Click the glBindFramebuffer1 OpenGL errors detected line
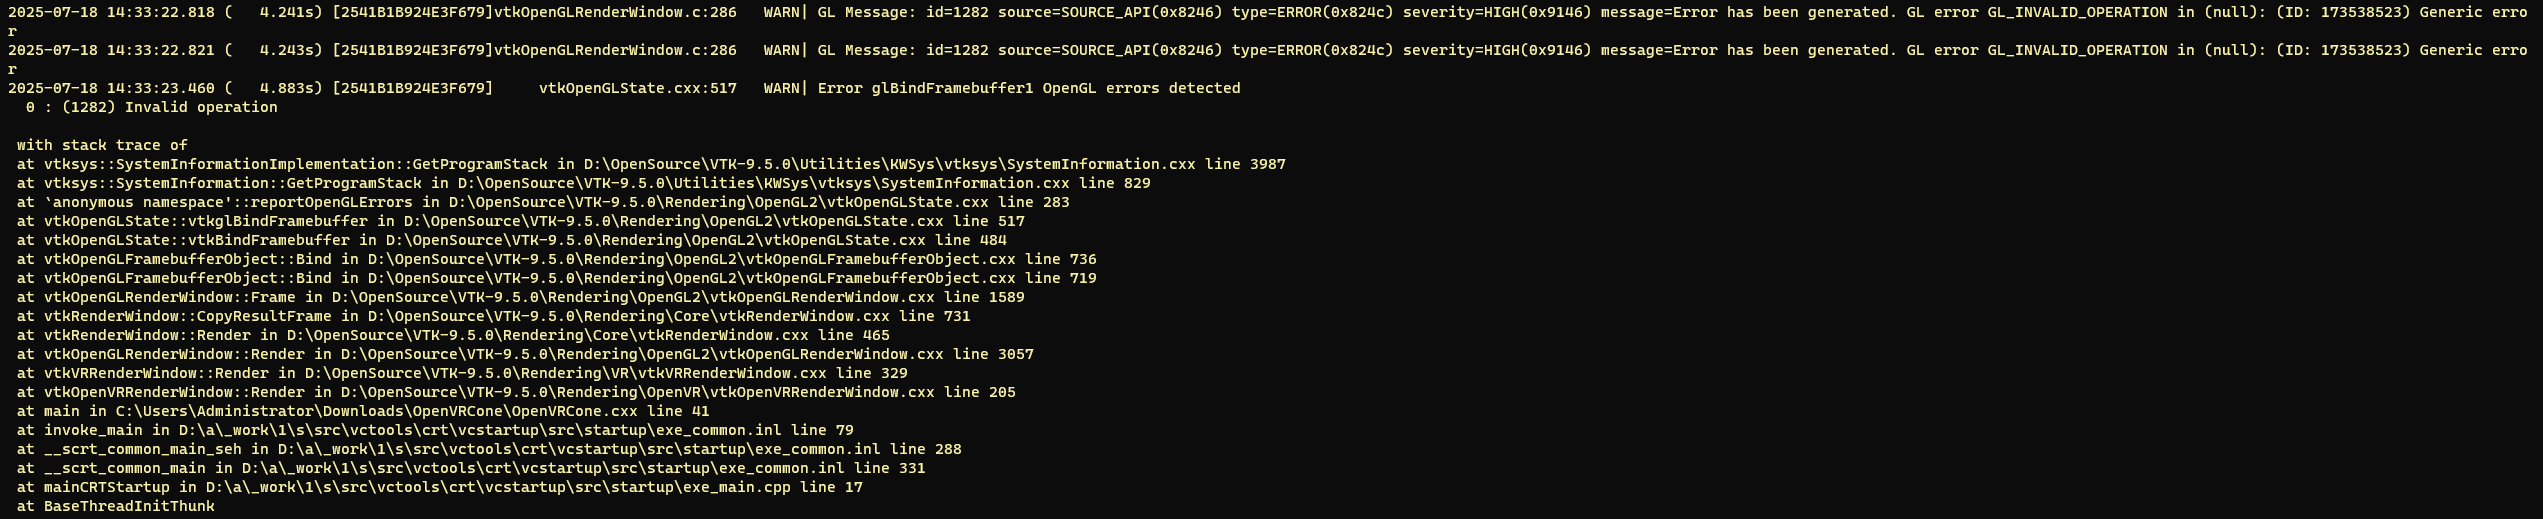The width and height of the screenshot is (2543, 519). (624, 88)
